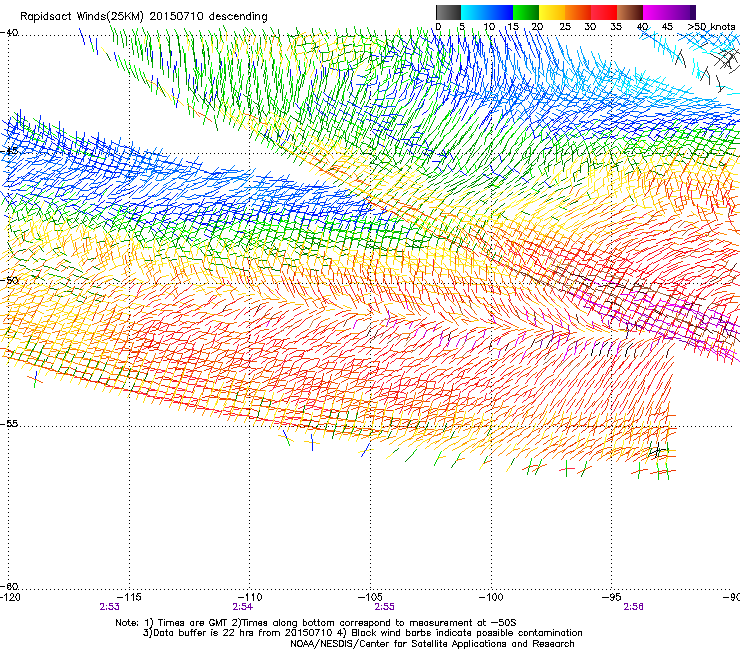Click the '-105' longitude axis label
The image size is (740, 650).
(370, 597)
